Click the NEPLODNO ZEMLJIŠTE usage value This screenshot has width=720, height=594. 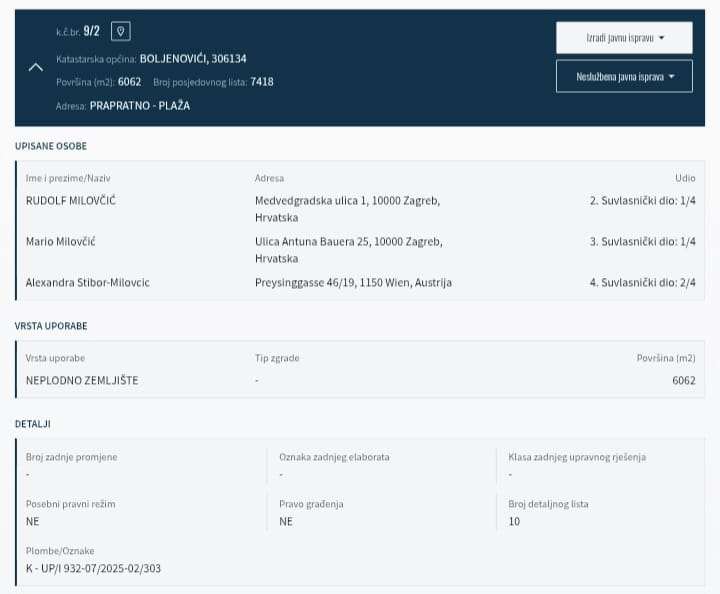coord(82,380)
